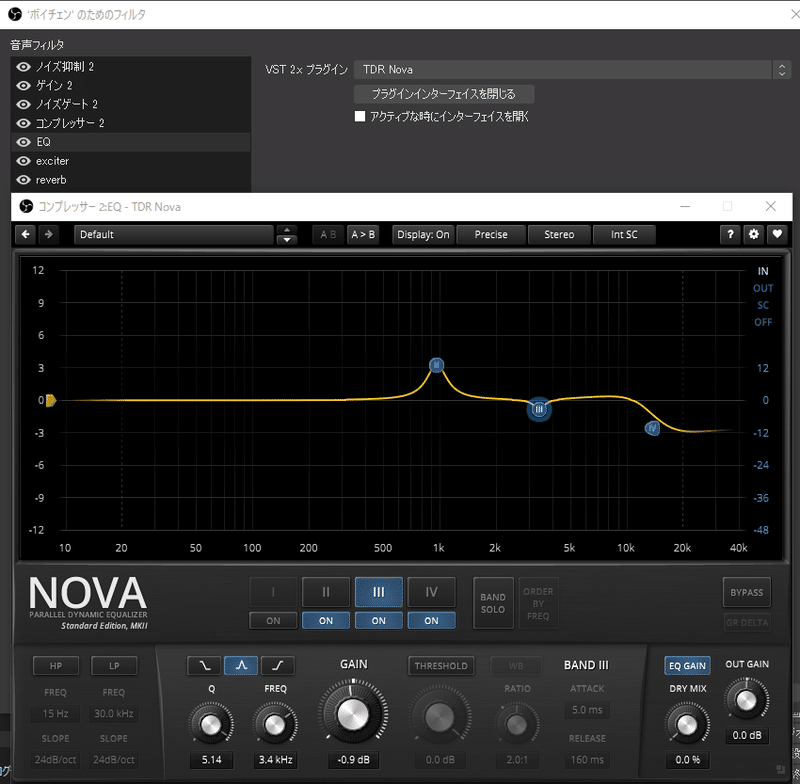Image resolution: width=800 pixels, height=784 pixels.
Task: Click the redo right arrow in Nova
Action: [x=48, y=235]
